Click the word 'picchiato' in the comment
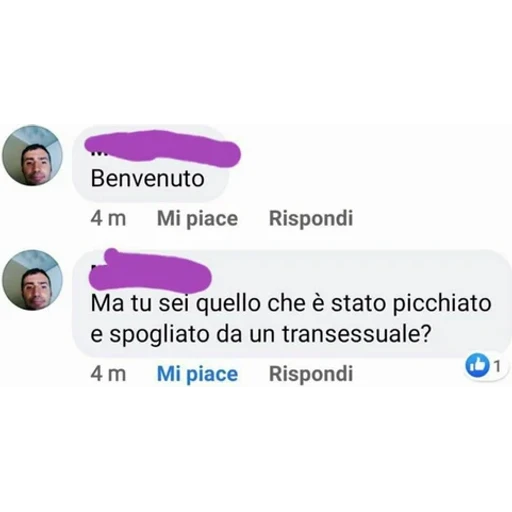Screen dimensions: 512x512 click(442, 304)
